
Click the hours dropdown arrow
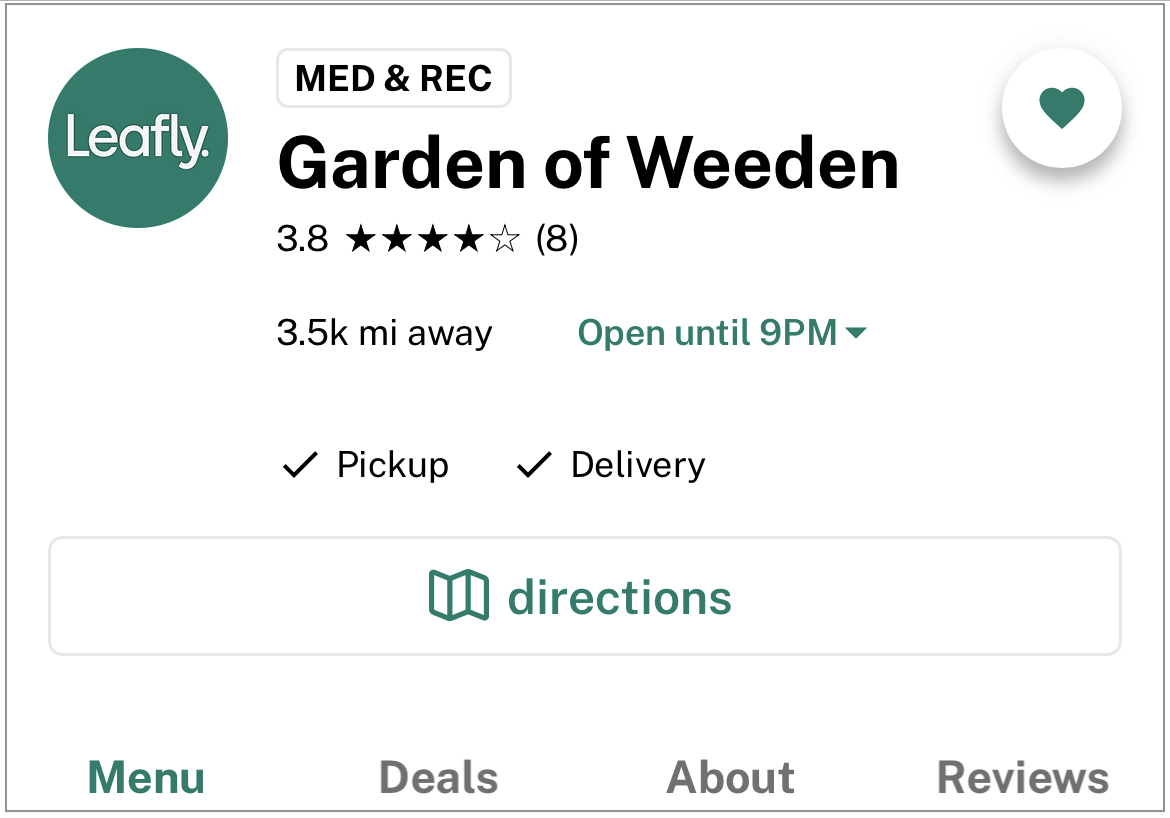click(857, 333)
